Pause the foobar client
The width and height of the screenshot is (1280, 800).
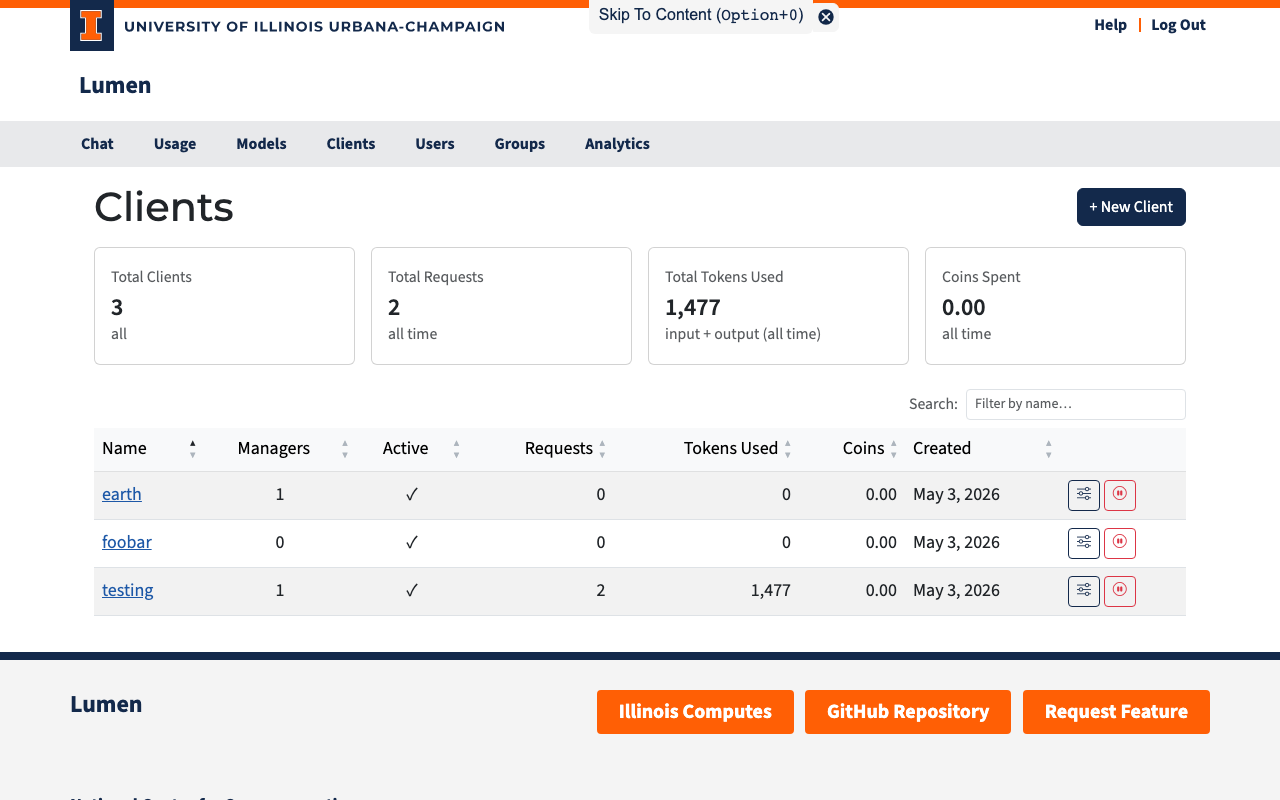(1120, 543)
